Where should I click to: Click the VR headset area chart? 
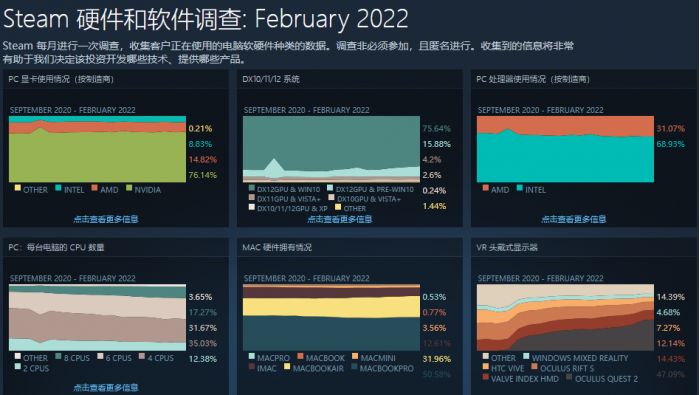point(565,317)
